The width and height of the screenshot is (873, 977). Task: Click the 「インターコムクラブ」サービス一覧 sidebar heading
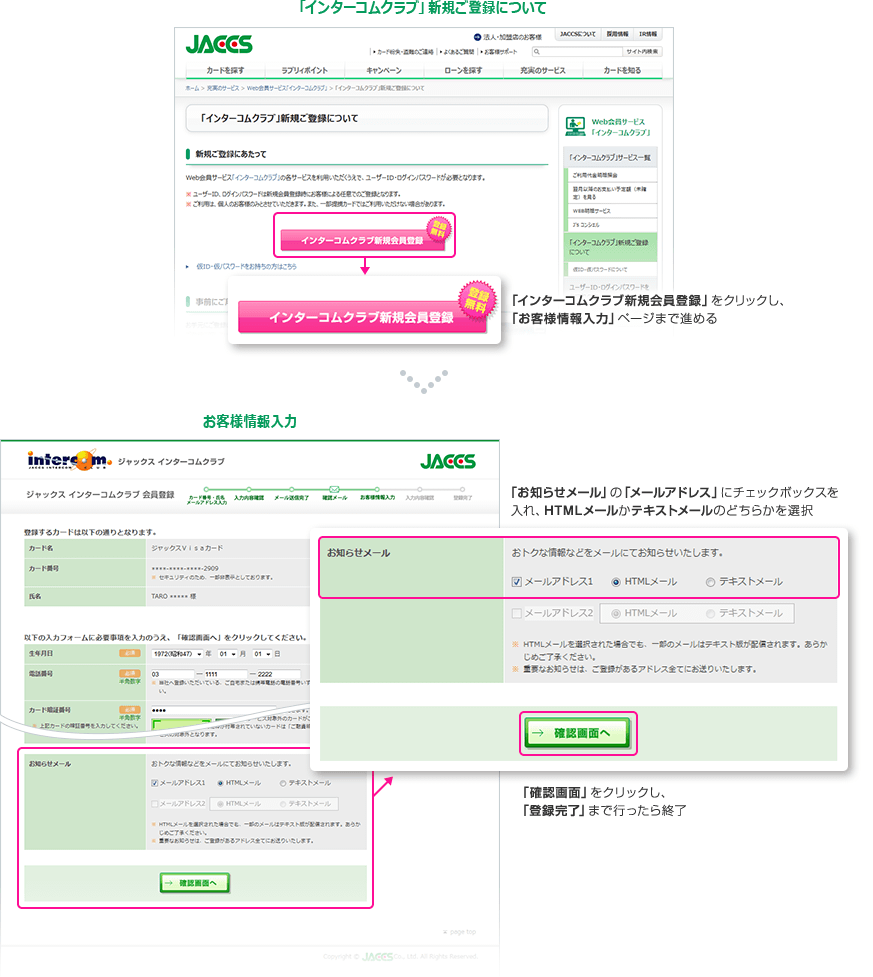(x=610, y=158)
